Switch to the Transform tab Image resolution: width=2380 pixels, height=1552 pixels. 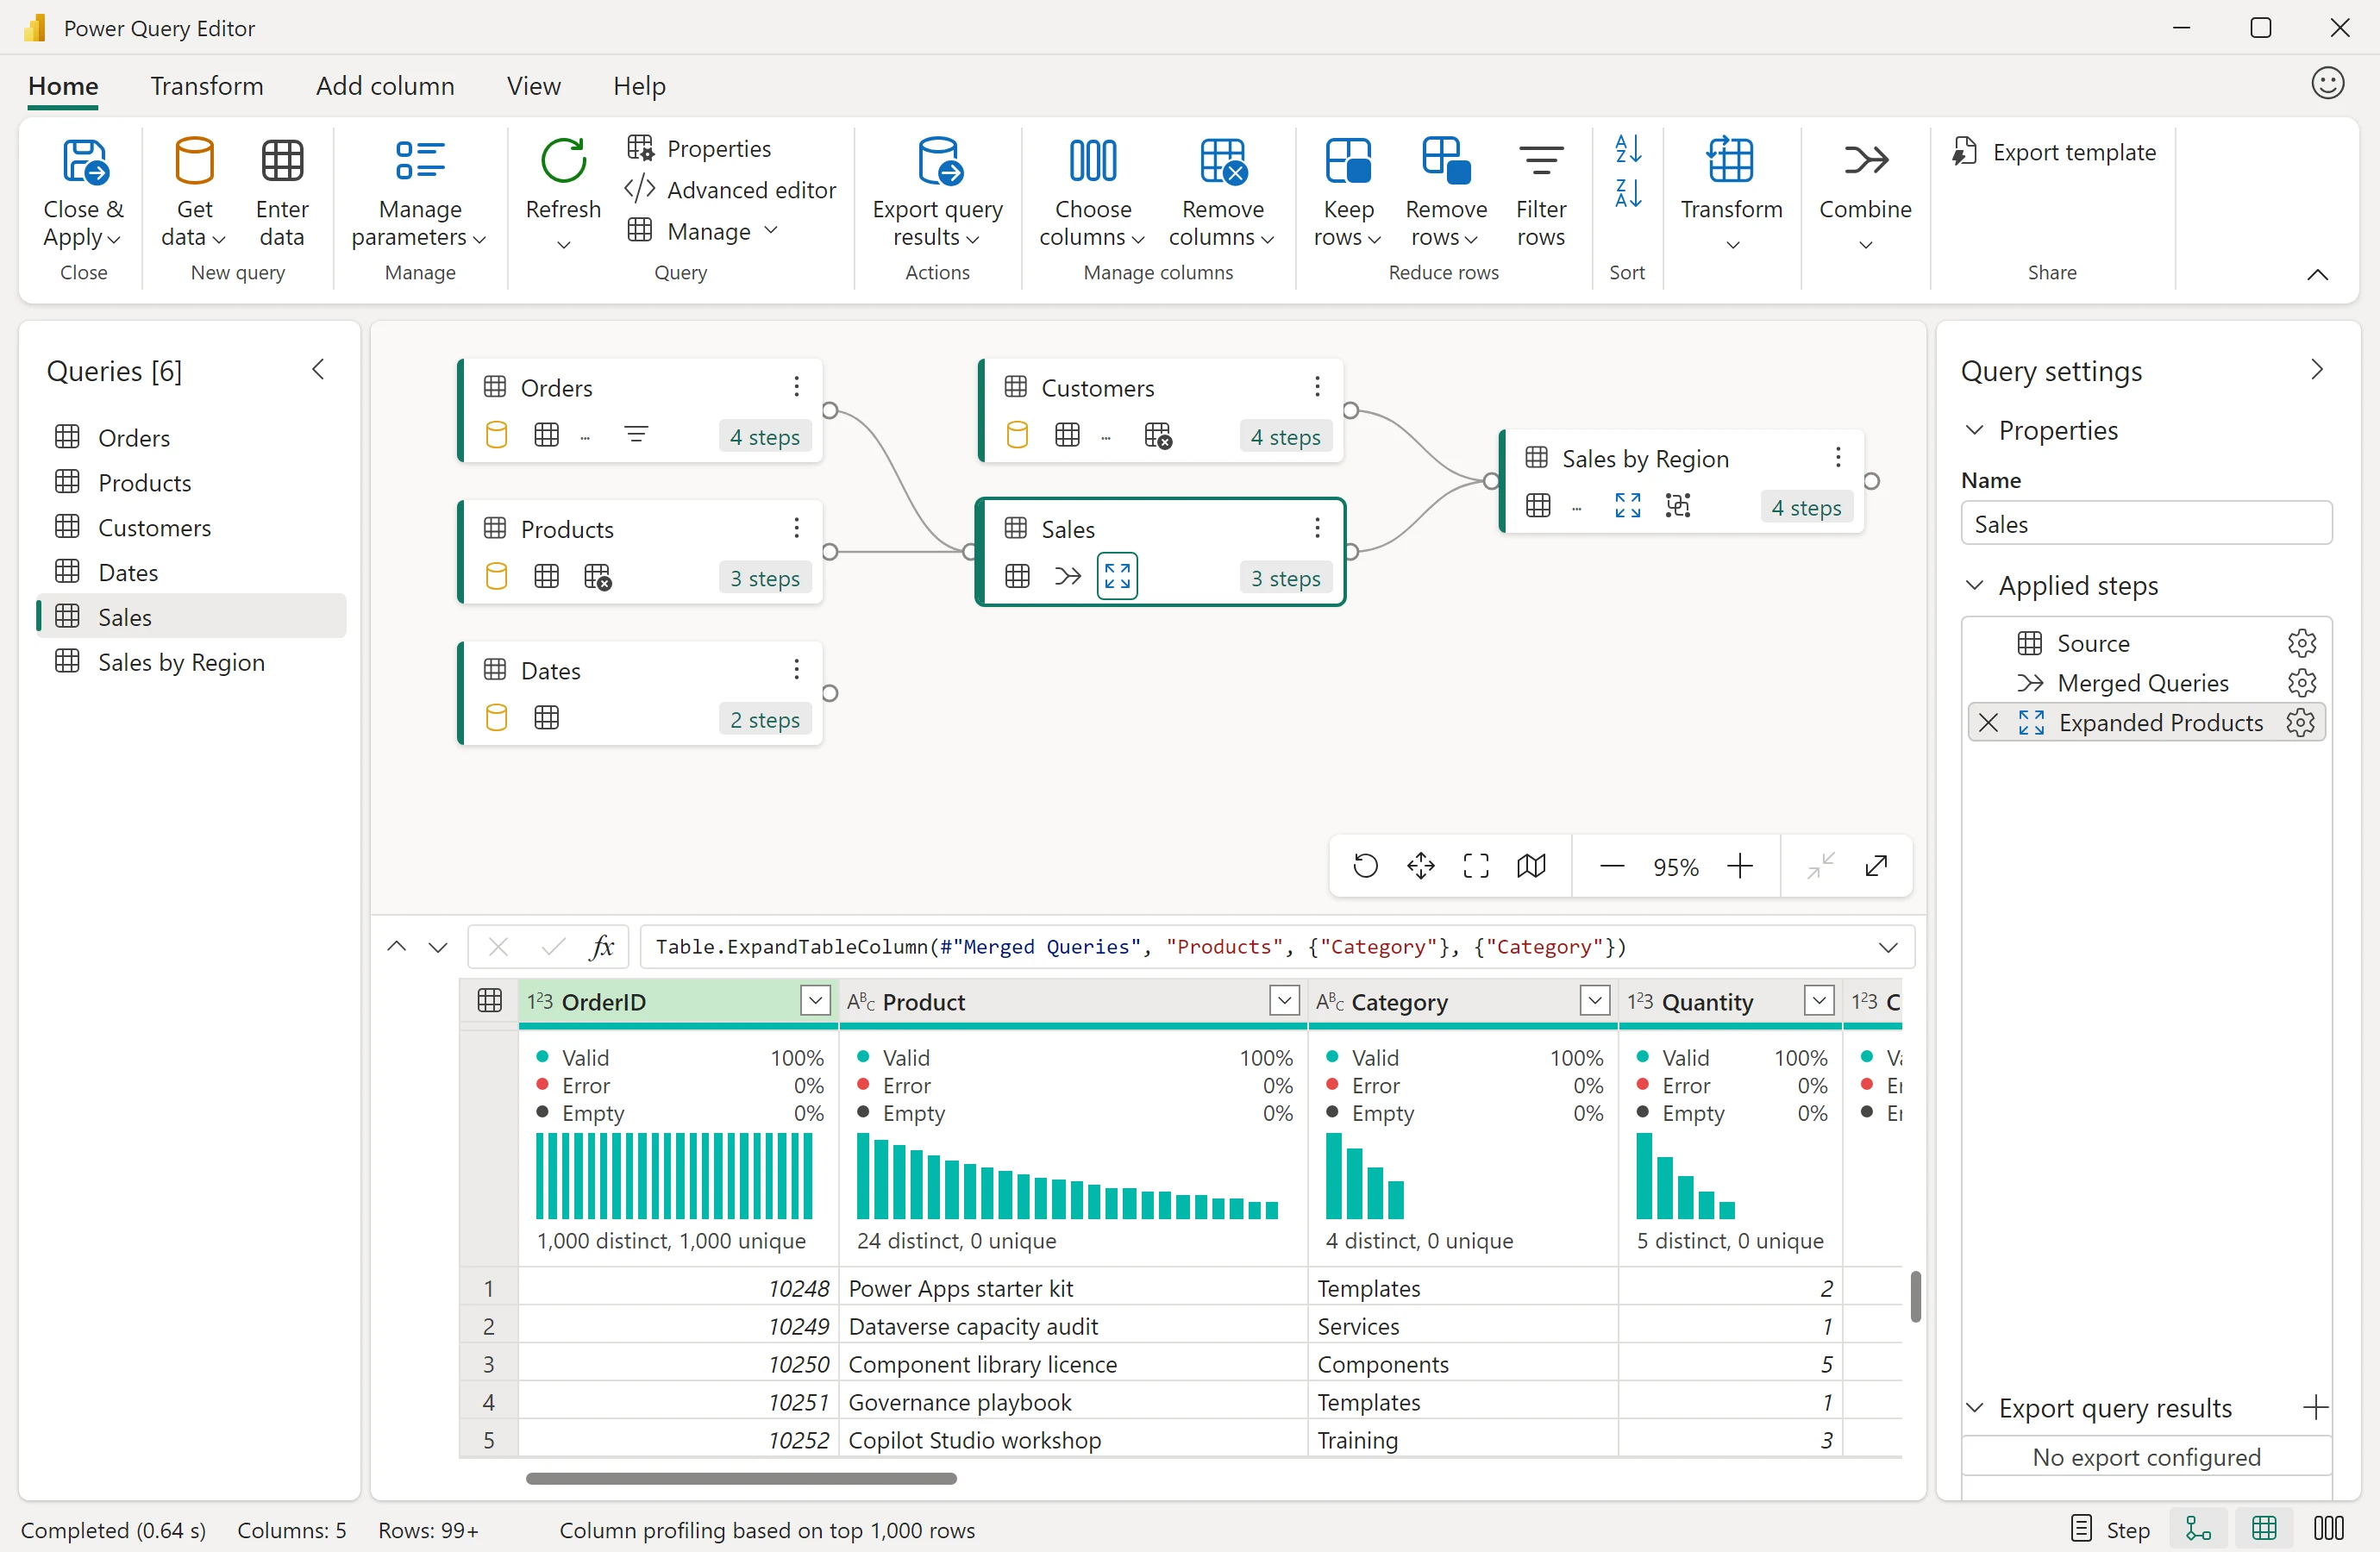click(x=207, y=86)
